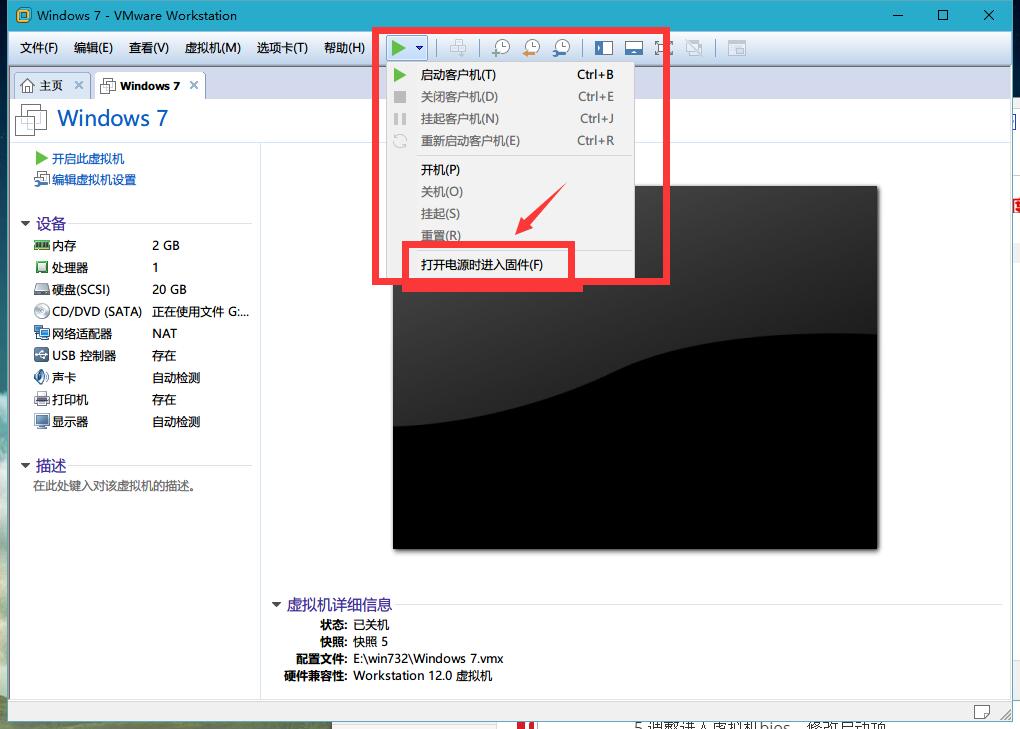Image resolution: width=1020 pixels, height=729 pixels.
Task: Toggle the library sidebar panel icon
Action: pos(603,48)
